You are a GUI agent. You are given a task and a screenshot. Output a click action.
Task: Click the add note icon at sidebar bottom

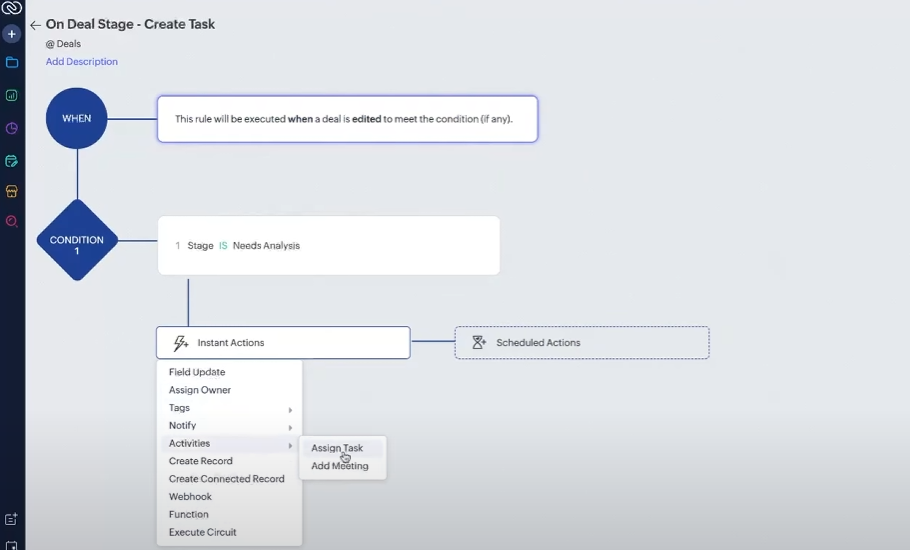tap(12, 519)
